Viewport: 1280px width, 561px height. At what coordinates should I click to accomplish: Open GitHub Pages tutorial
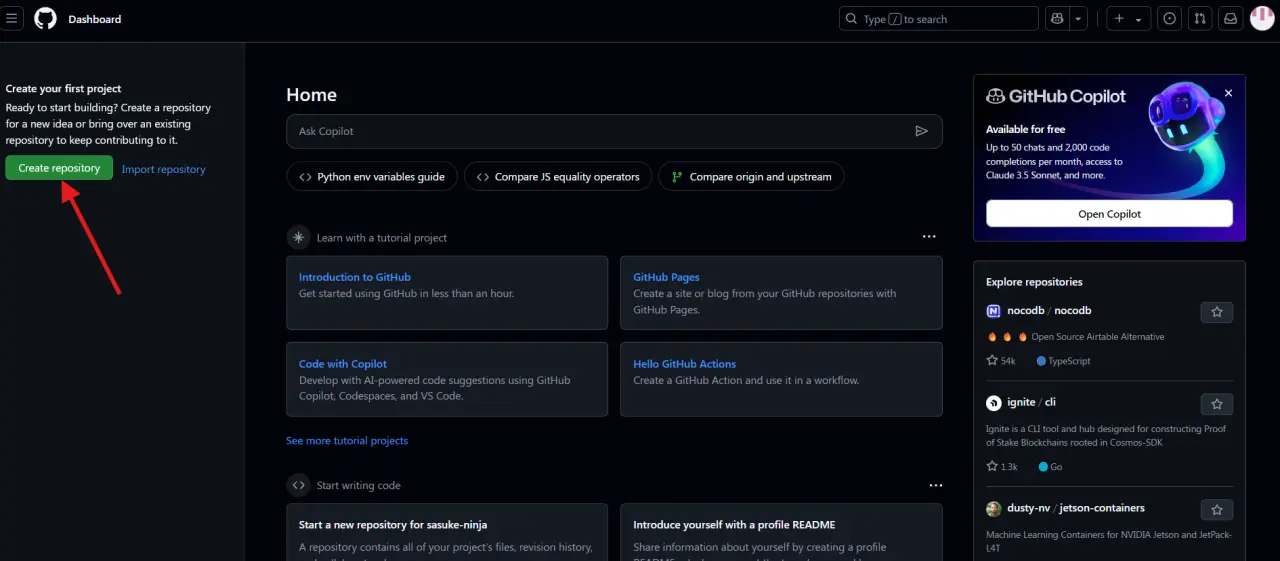click(x=666, y=277)
